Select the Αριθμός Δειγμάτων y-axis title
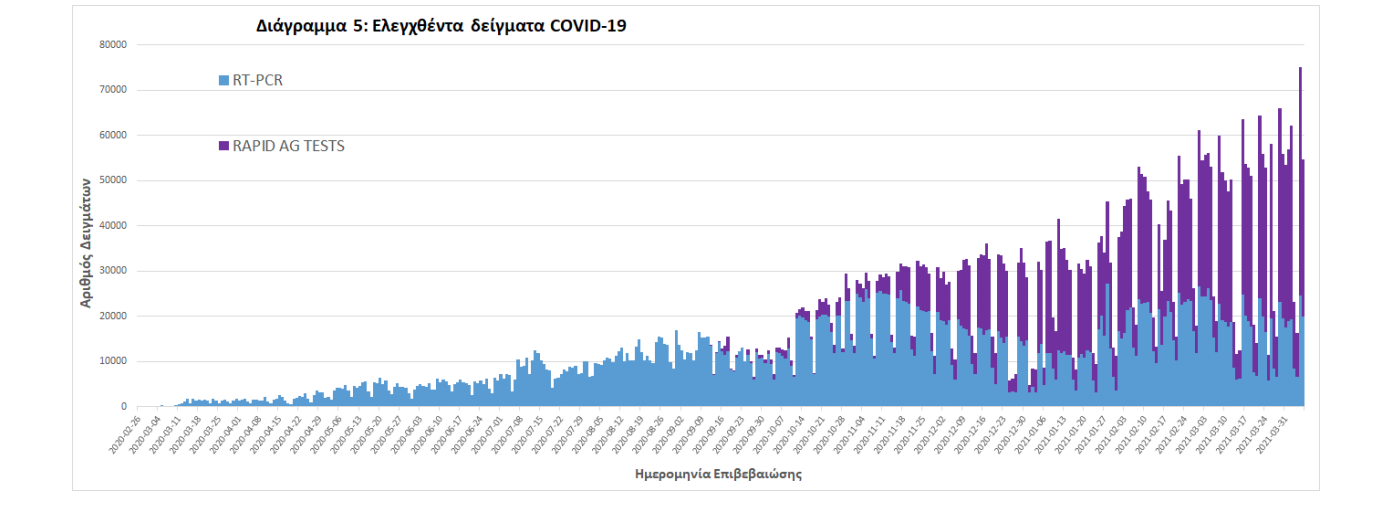 click(88, 241)
